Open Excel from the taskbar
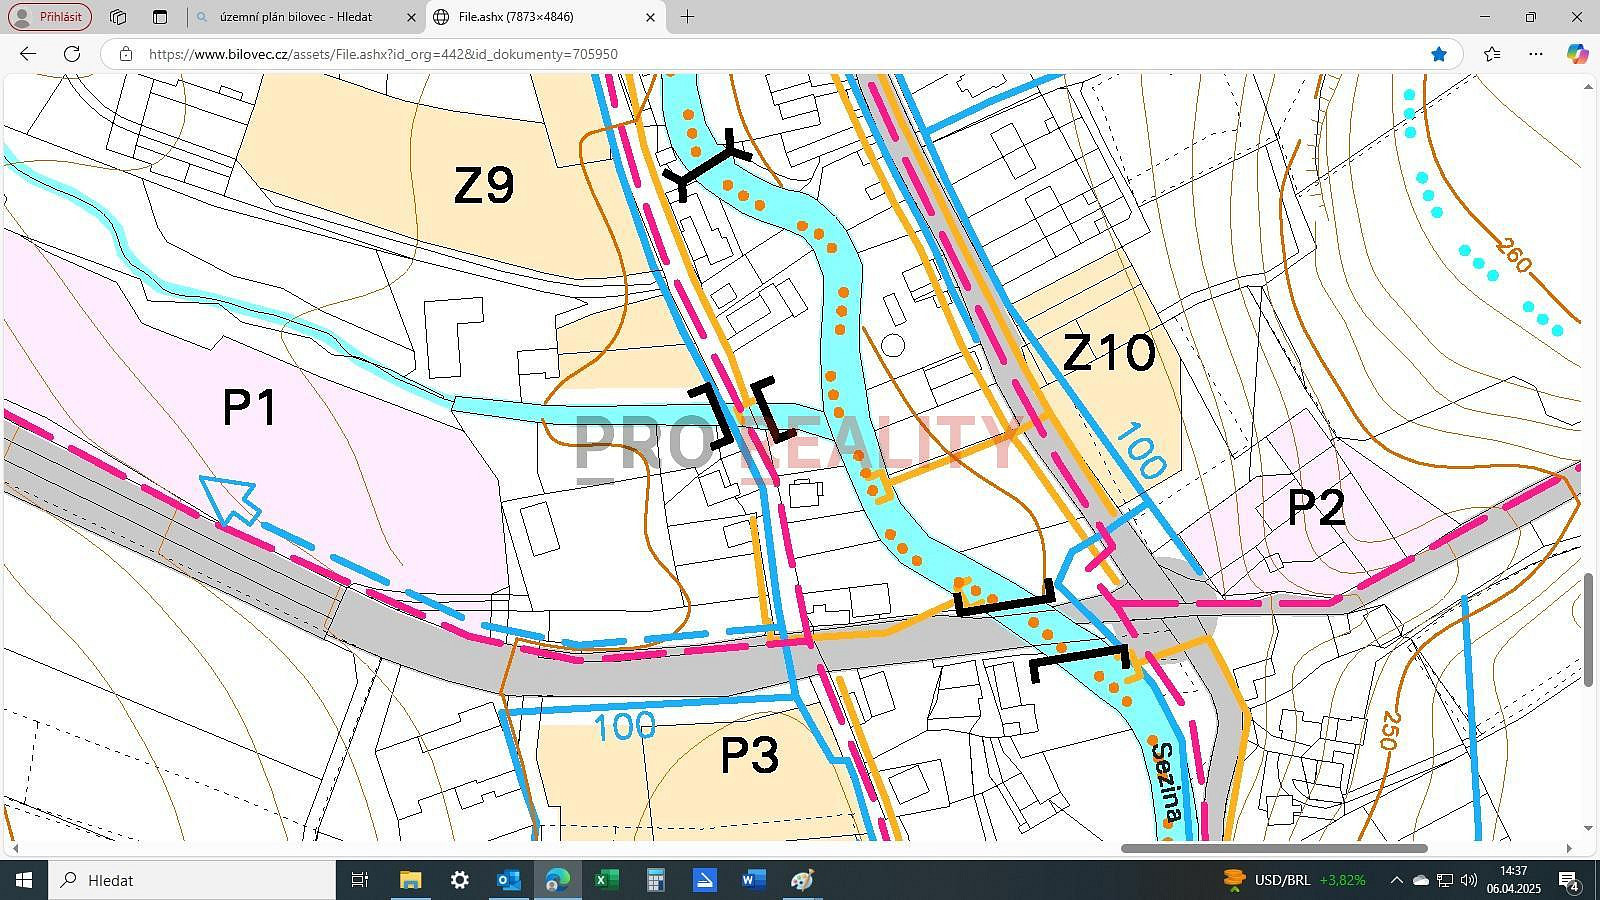 pos(607,880)
